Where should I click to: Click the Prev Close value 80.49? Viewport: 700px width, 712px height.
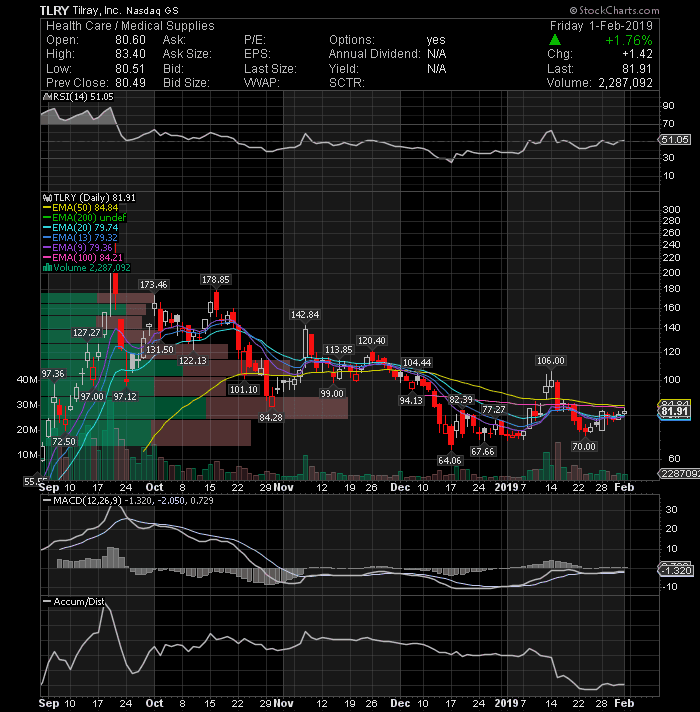130,83
